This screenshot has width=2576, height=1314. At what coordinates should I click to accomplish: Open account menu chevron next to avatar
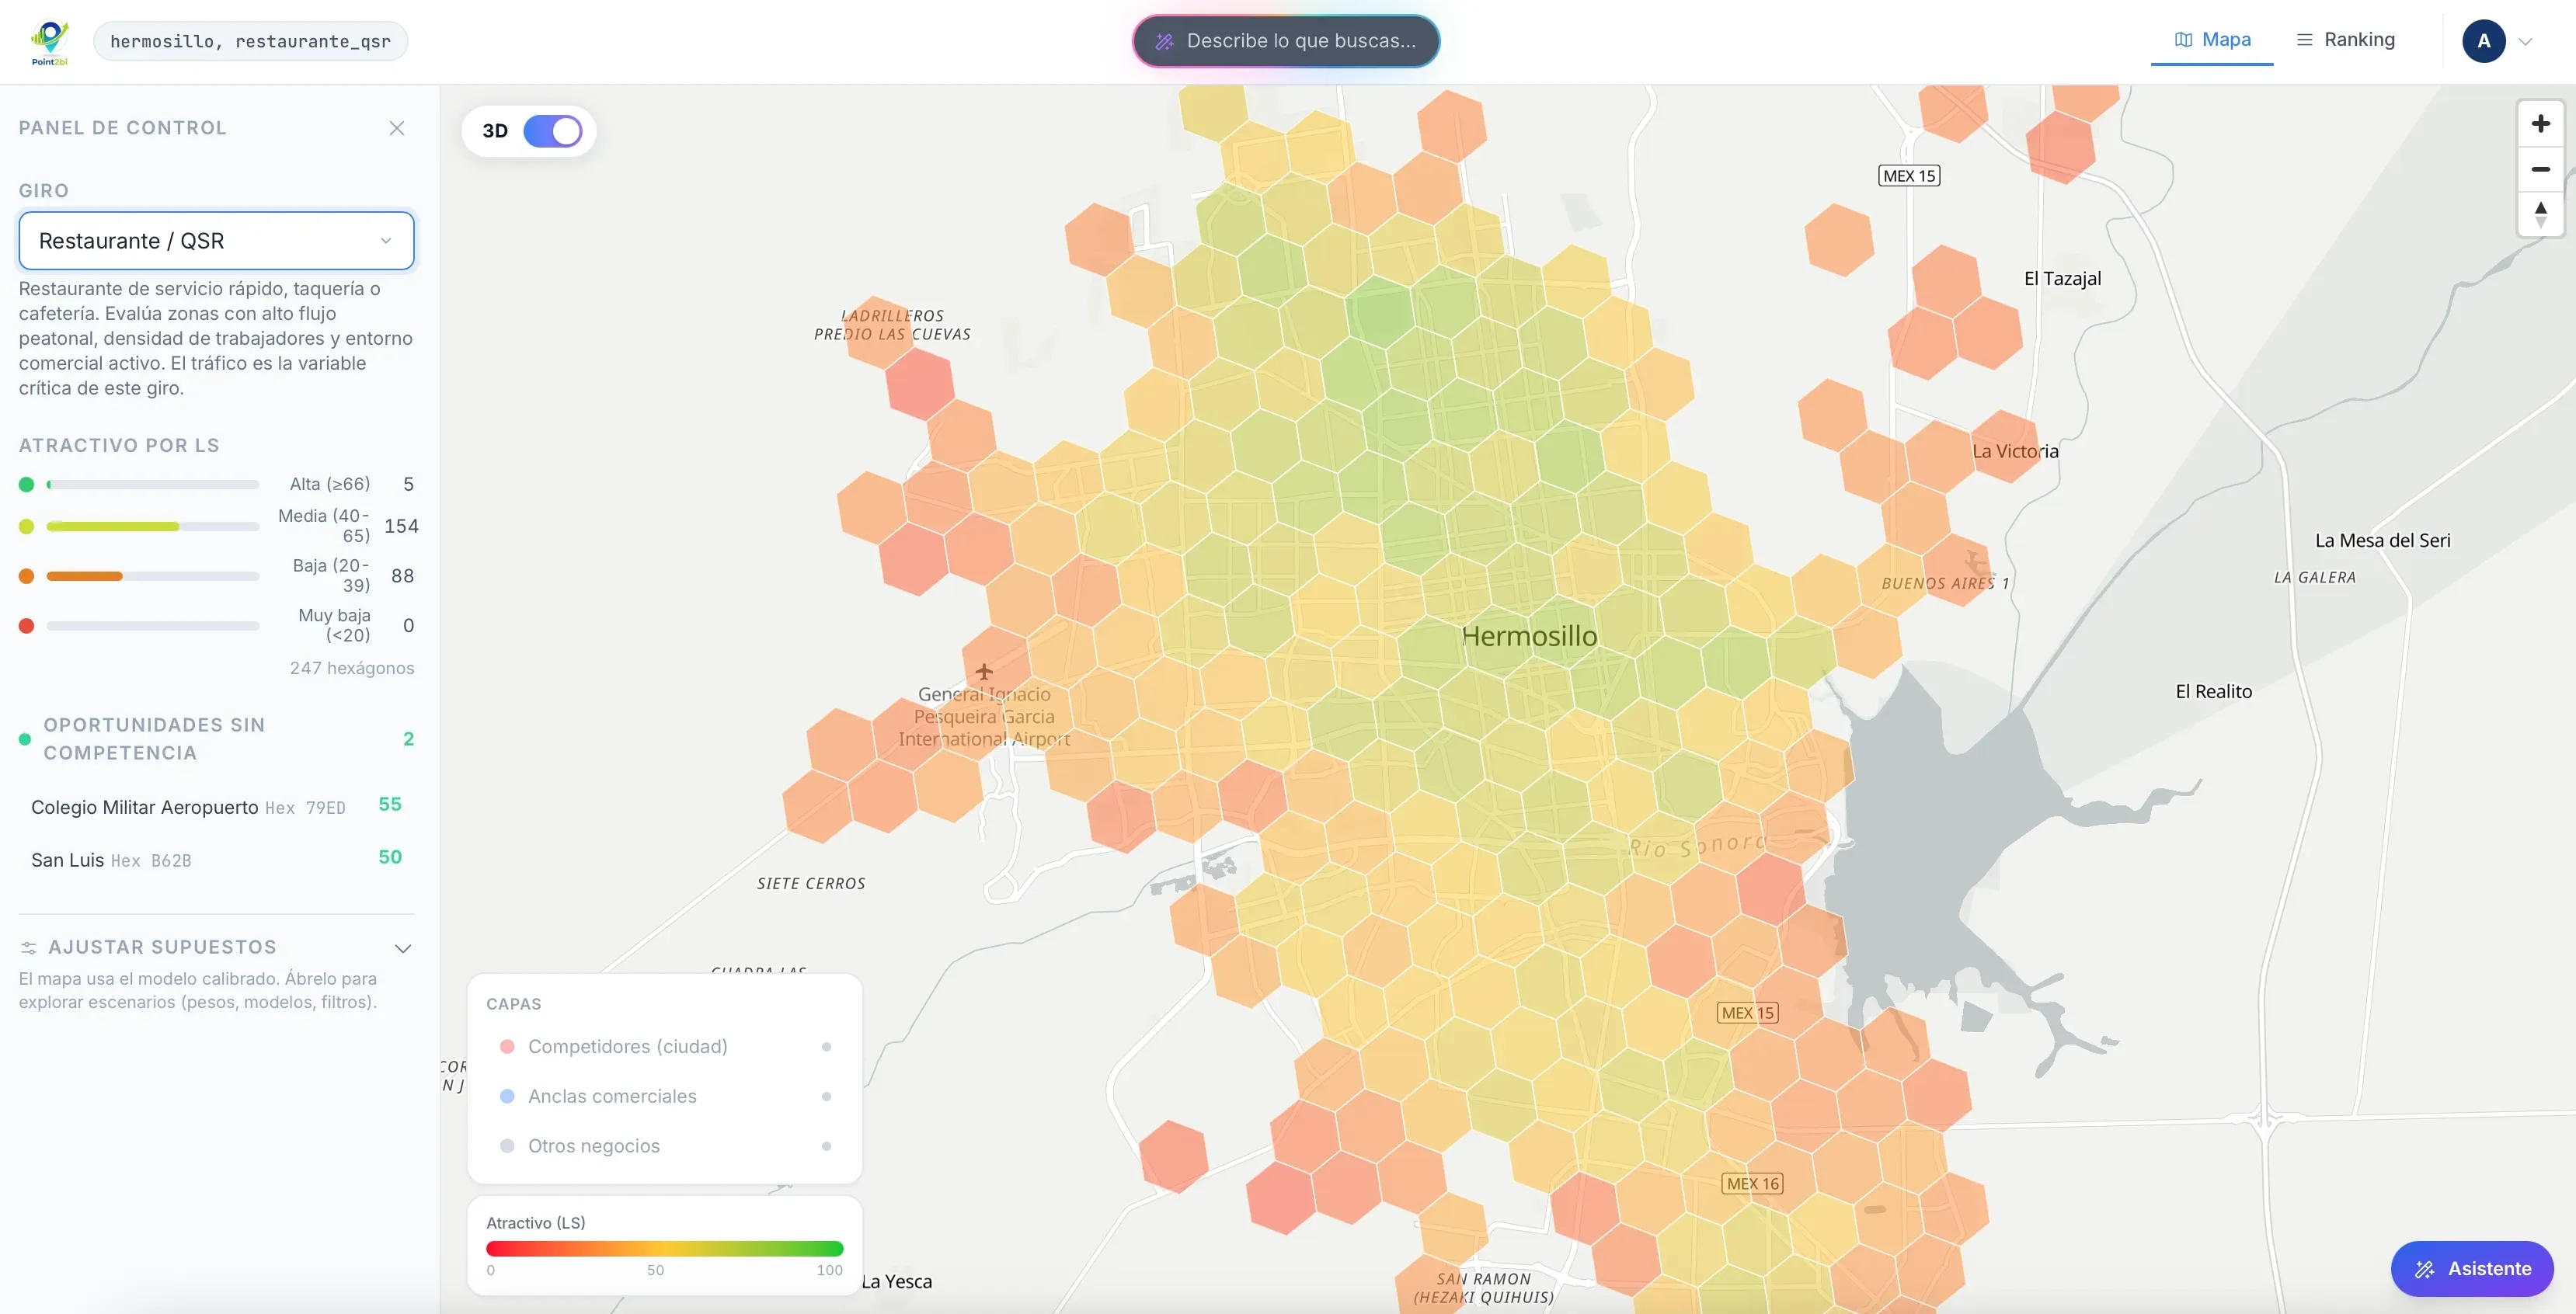(2525, 42)
